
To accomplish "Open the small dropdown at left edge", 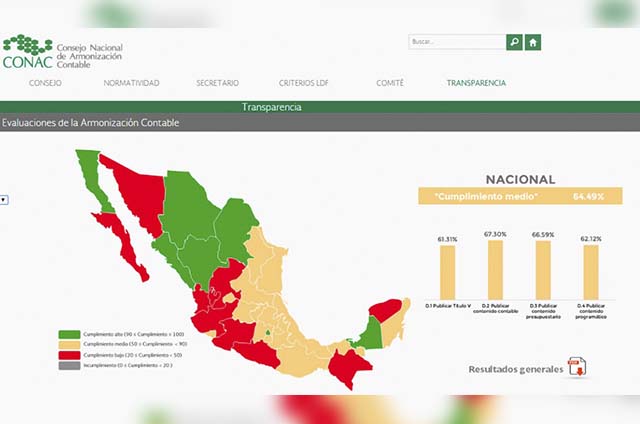I will pyautogui.click(x=4, y=200).
